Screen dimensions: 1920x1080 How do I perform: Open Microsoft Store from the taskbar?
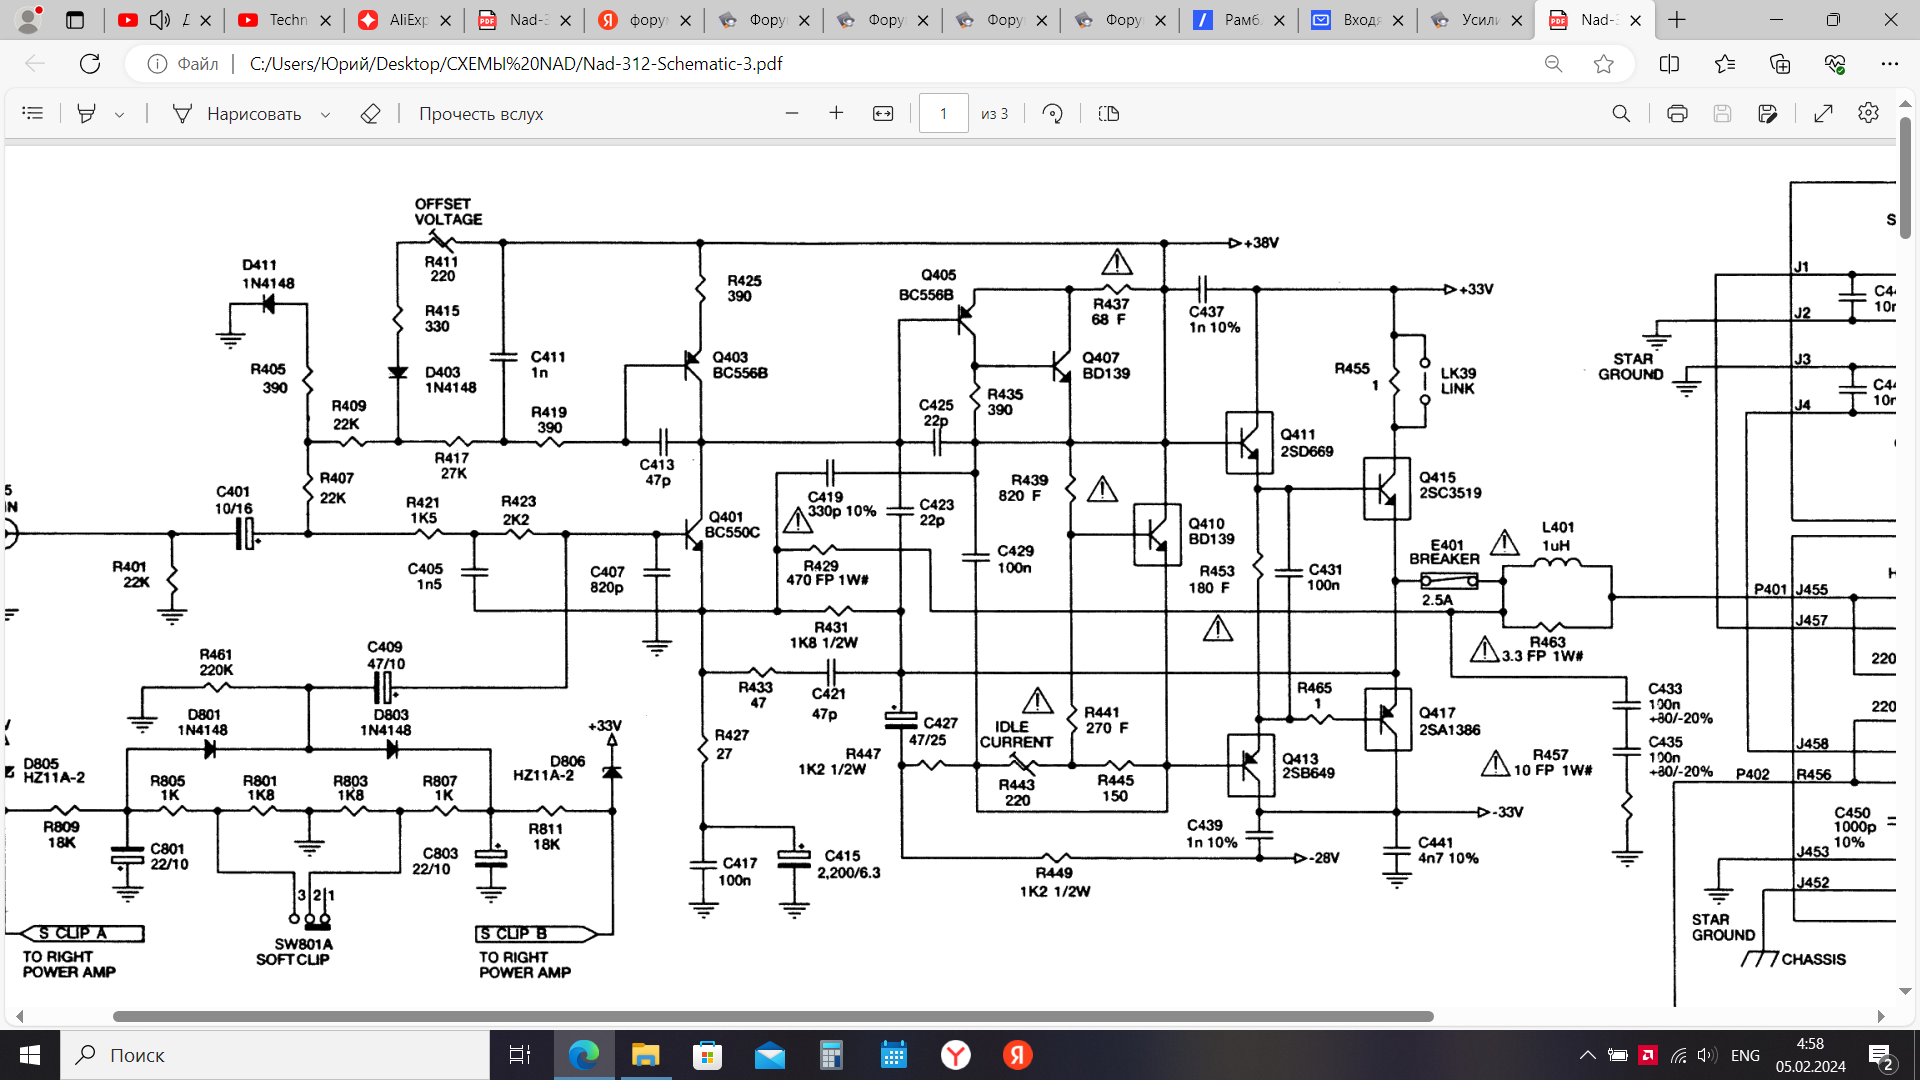(707, 1055)
